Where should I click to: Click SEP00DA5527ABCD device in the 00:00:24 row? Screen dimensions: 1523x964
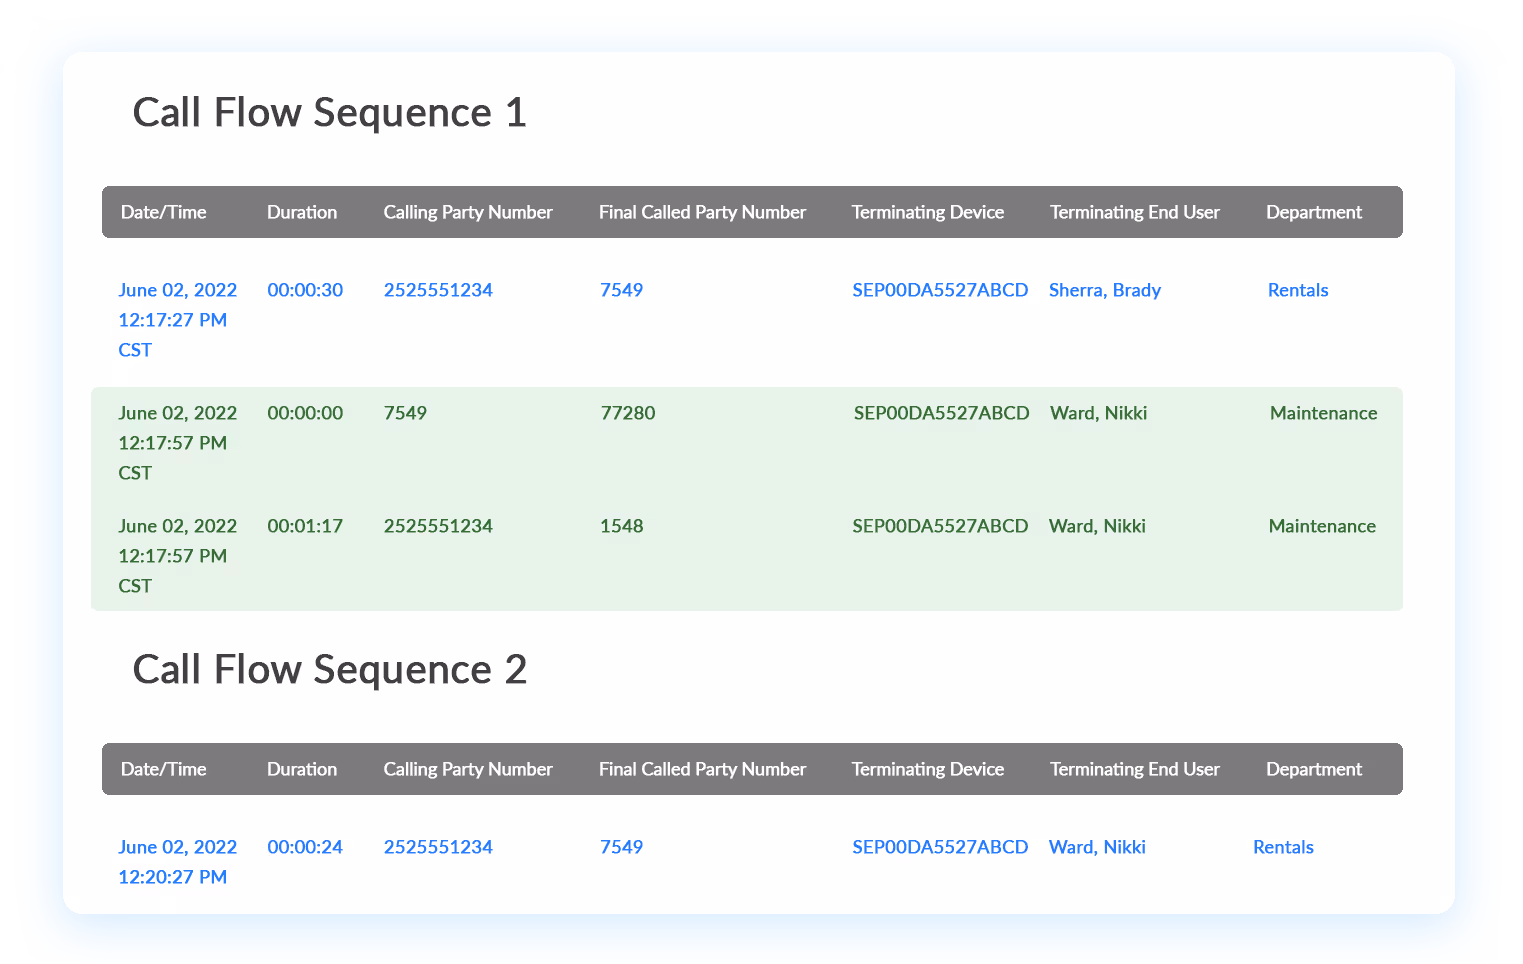940,847
